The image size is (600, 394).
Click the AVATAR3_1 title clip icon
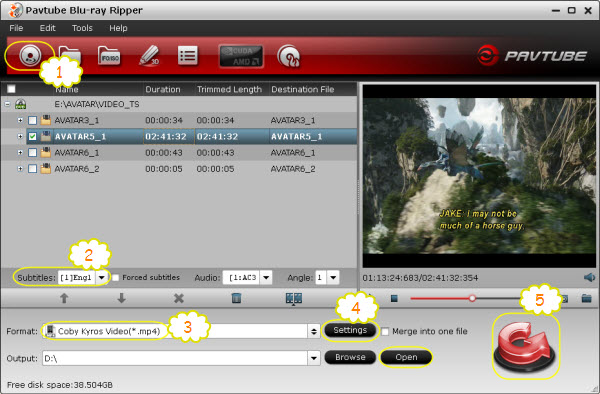coord(46,120)
